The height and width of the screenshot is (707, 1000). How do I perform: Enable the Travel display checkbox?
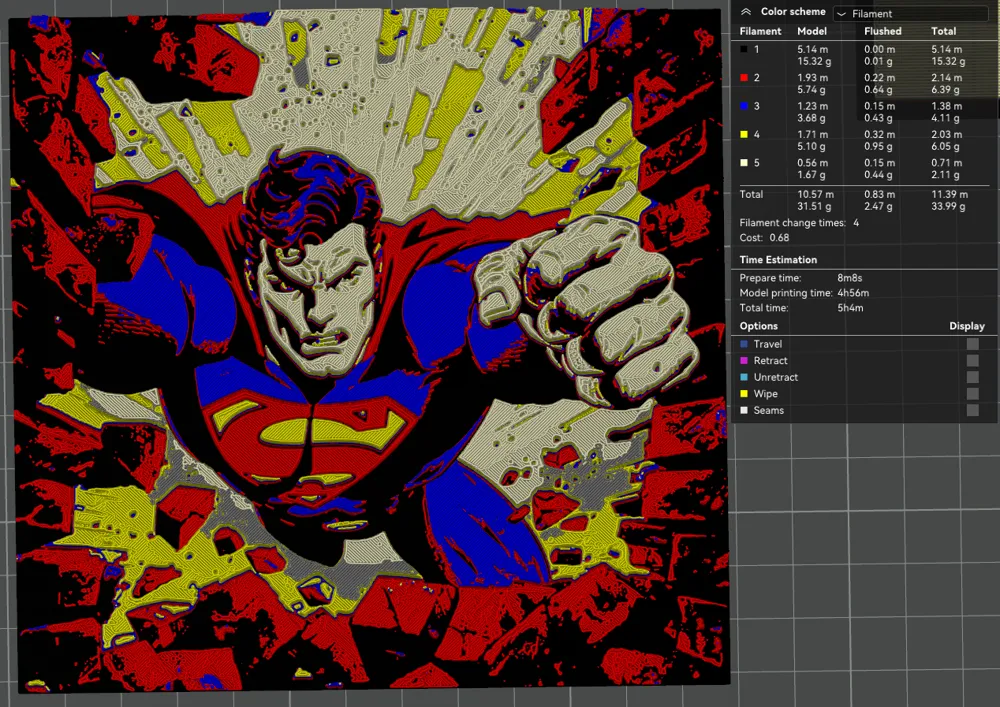[x=971, y=343]
